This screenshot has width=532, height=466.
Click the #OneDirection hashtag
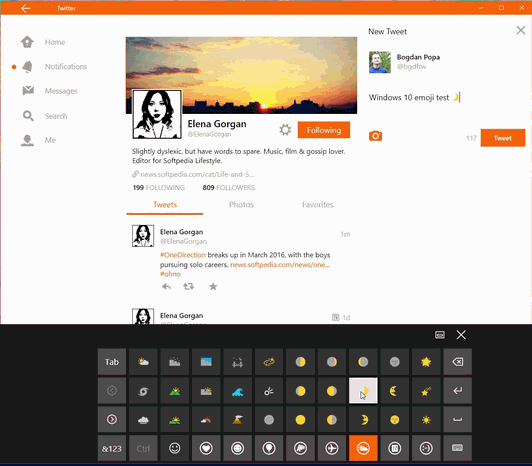click(x=183, y=255)
